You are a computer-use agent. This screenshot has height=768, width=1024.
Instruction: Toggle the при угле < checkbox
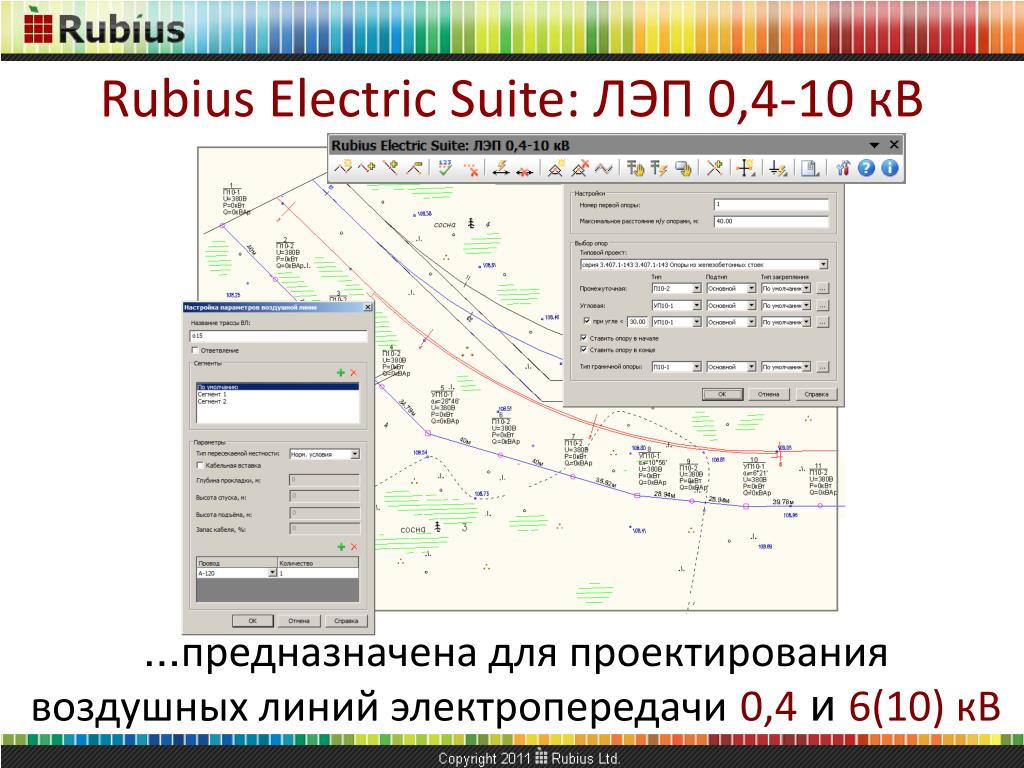(586, 321)
